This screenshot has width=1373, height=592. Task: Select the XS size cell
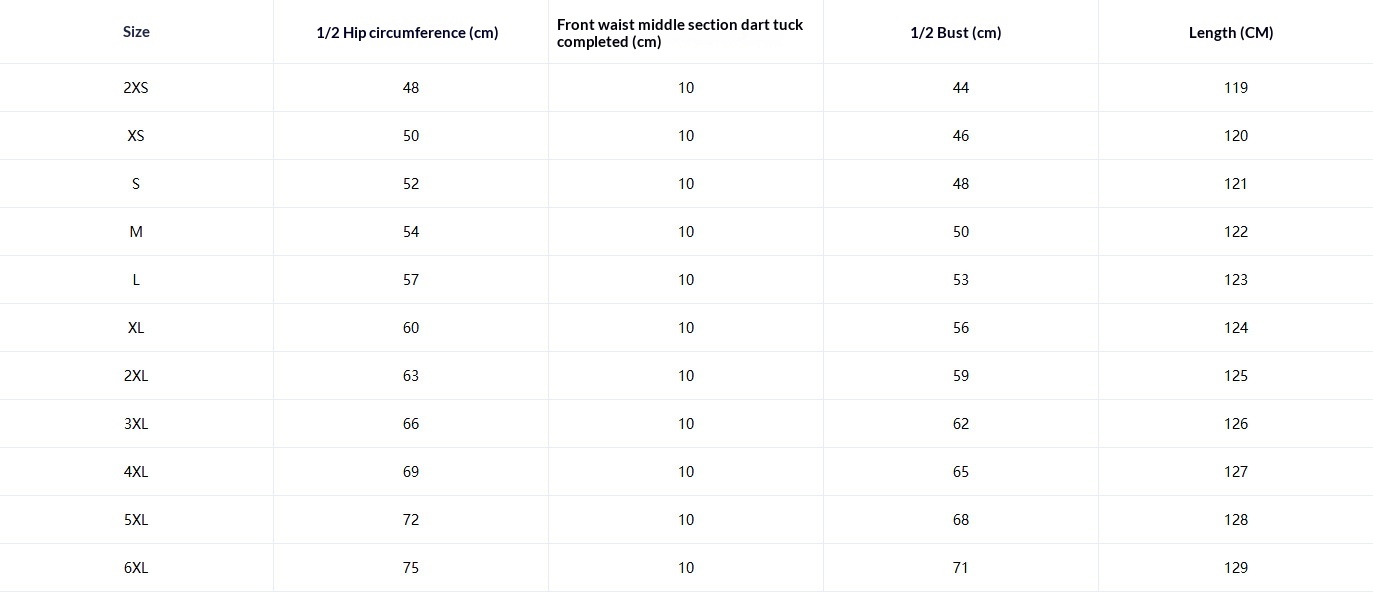click(136, 136)
